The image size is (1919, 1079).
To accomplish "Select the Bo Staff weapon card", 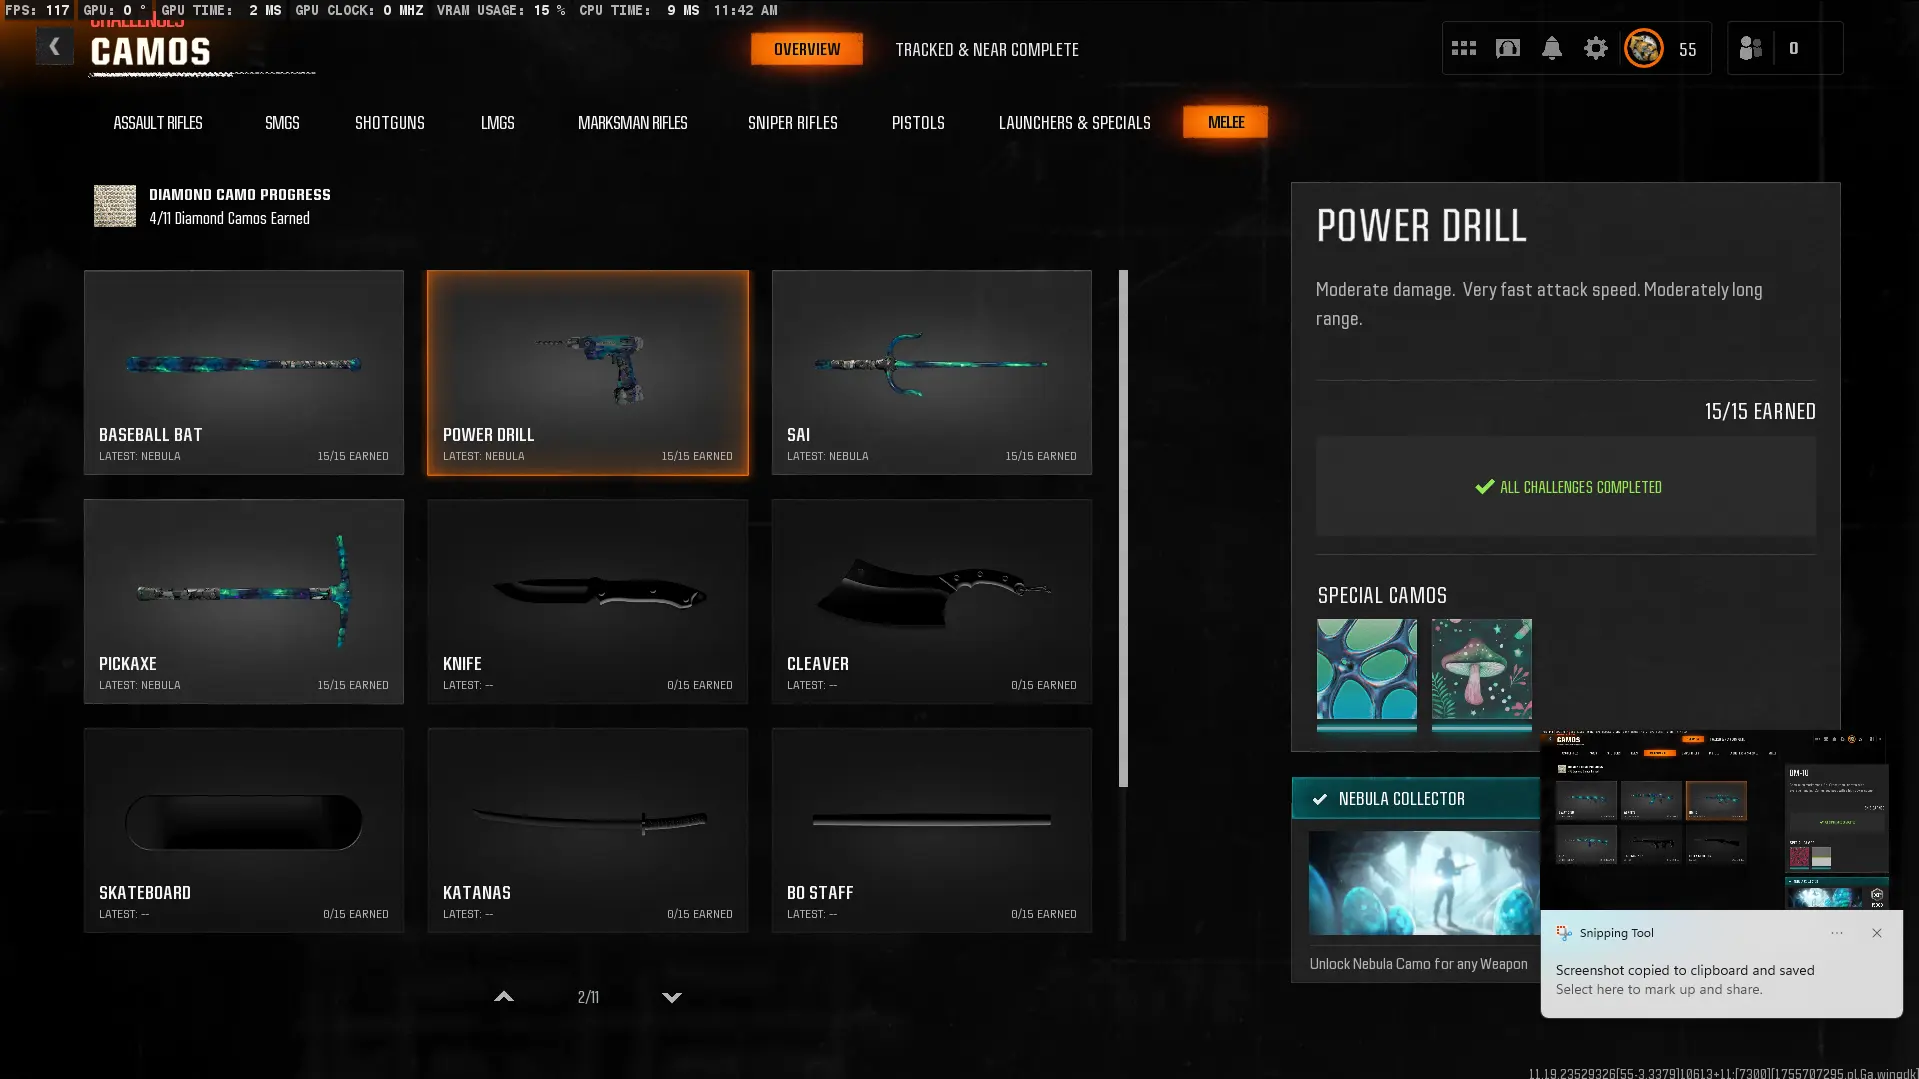I will pyautogui.click(x=932, y=830).
